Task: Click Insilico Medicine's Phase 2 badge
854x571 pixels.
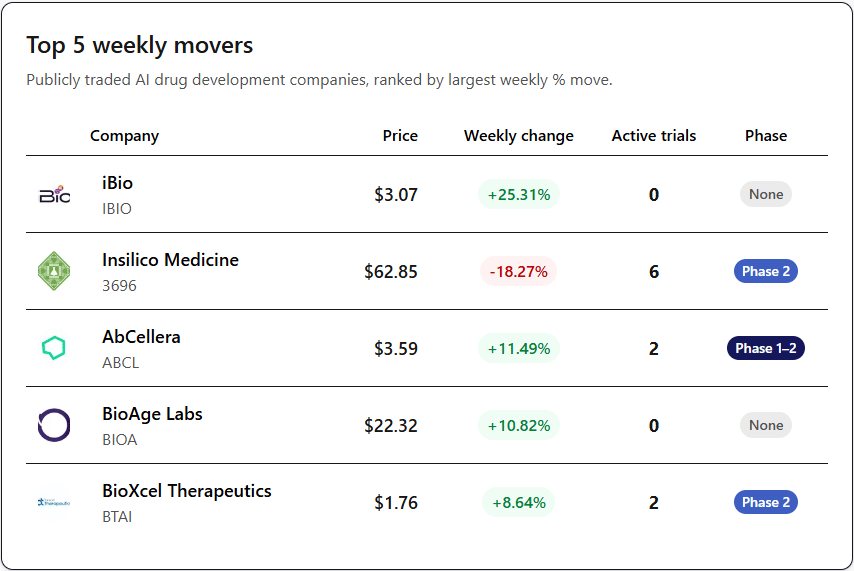Action: (x=766, y=271)
